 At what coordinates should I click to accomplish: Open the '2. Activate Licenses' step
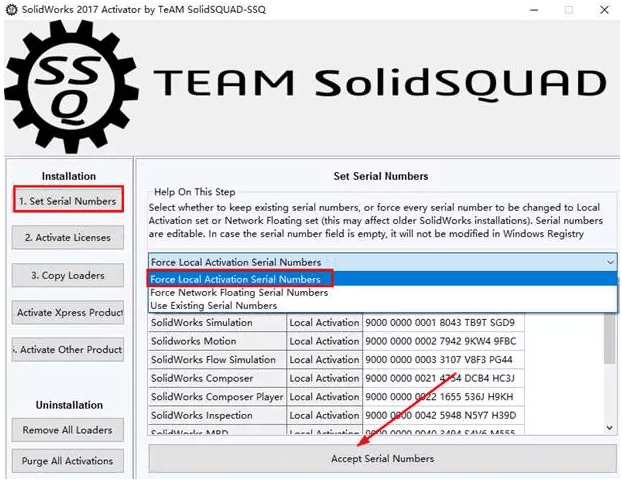pyautogui.click(x=68, y=237)
